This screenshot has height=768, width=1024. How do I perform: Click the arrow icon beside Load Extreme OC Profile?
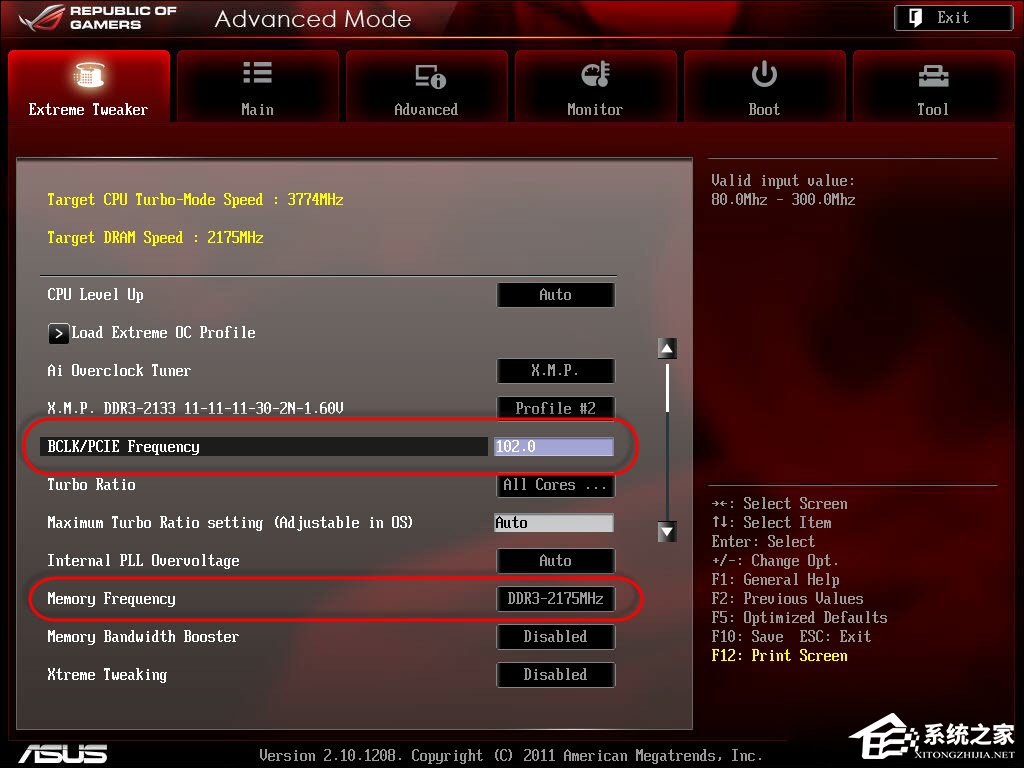coord(58,333)
